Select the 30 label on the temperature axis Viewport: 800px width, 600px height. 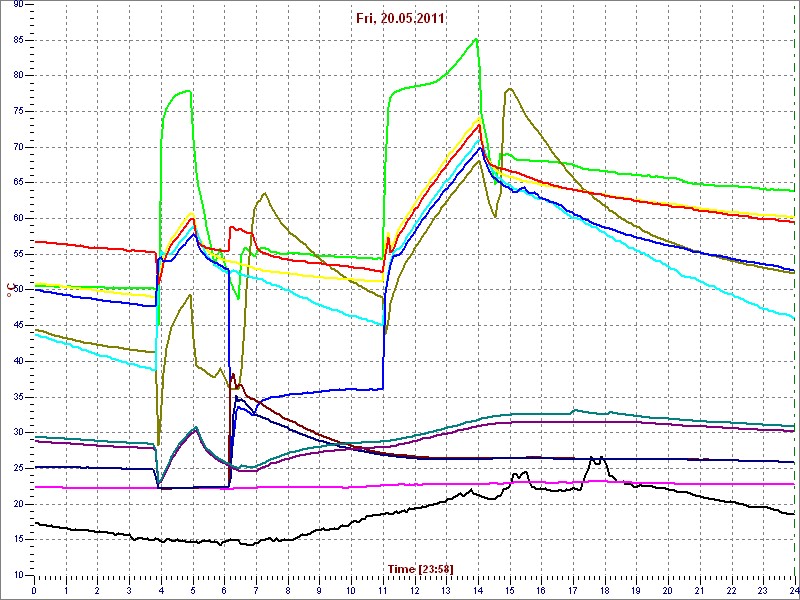17,433
